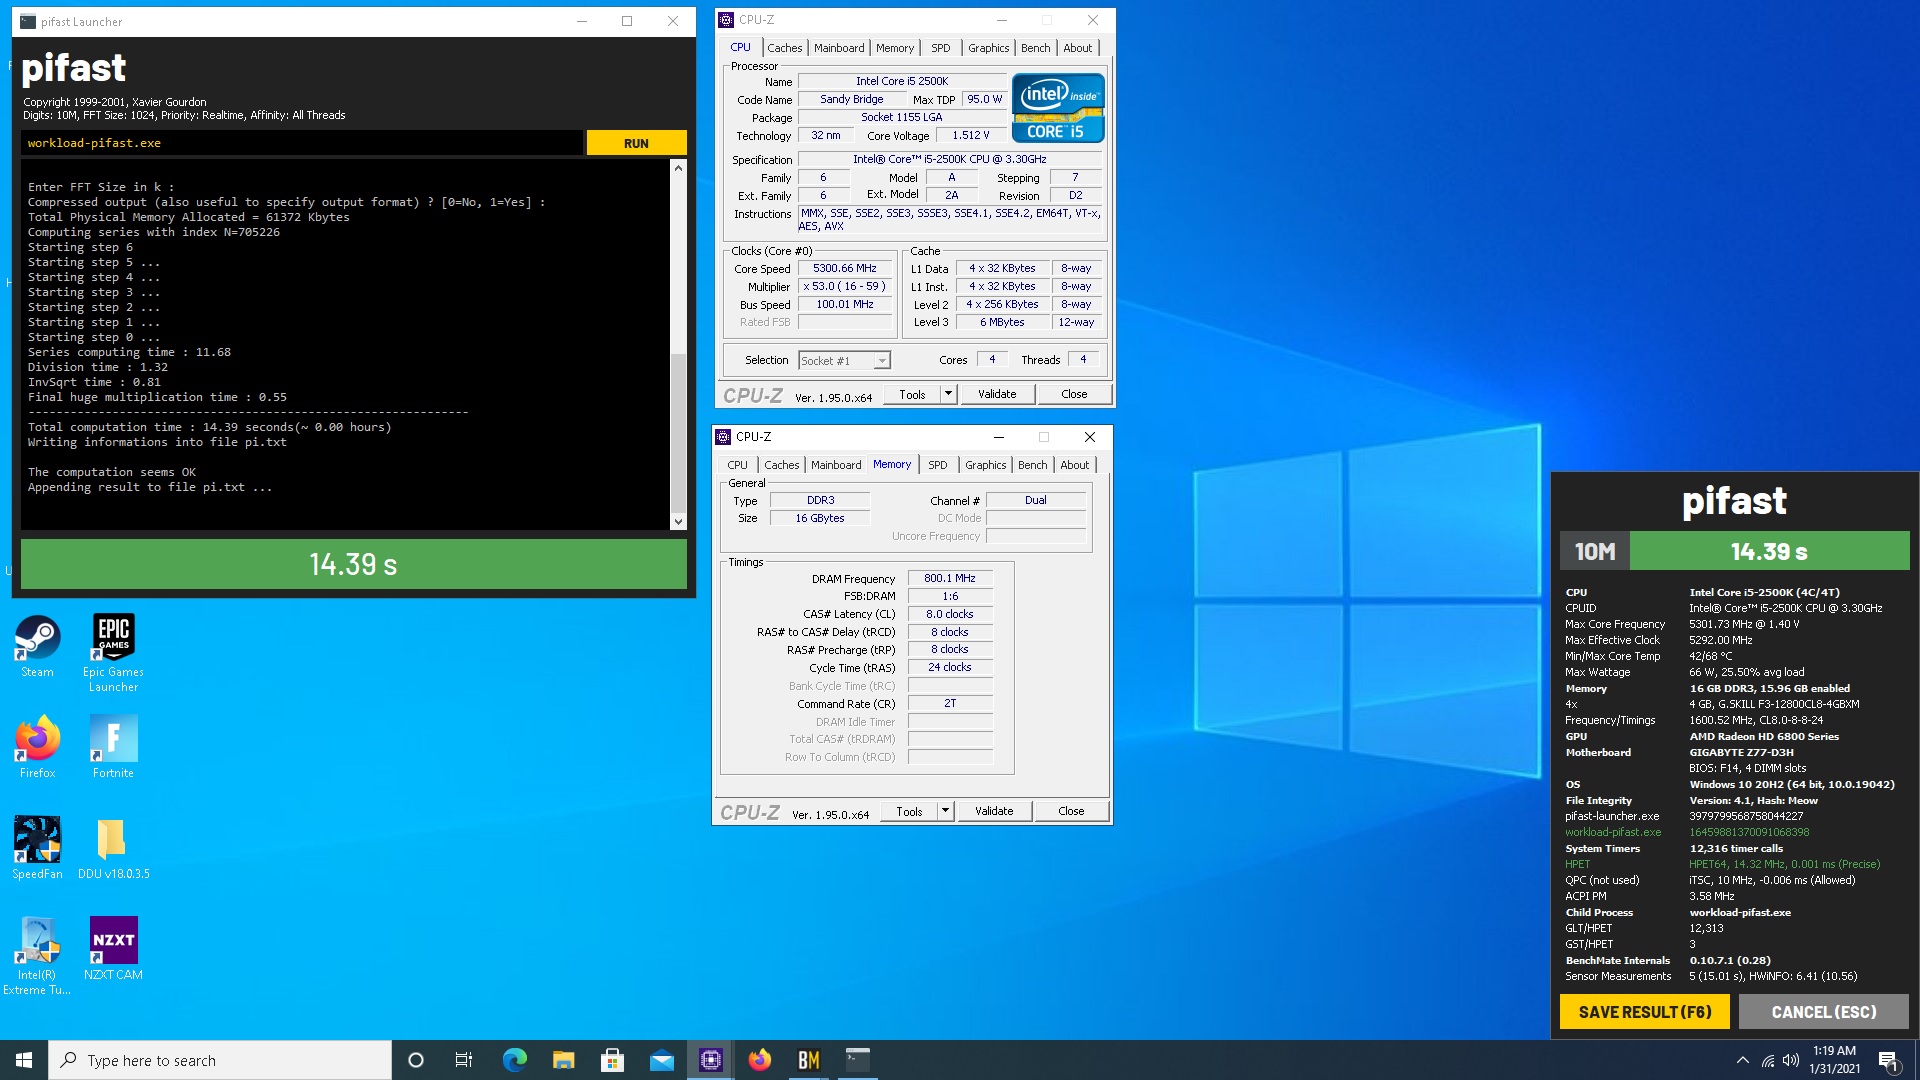Click the 10M digits label in result panel
The height and width of the screenshot is (1080, 1920).
(1595, 552)
